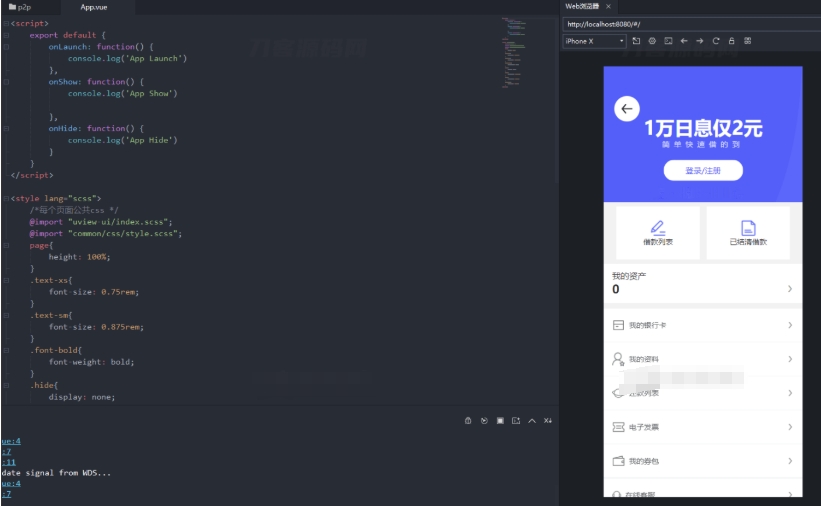Image resolution: width=821 pixels, height=506 pixels.
Task: Collapse the export default fold marker
Action: 6,35
